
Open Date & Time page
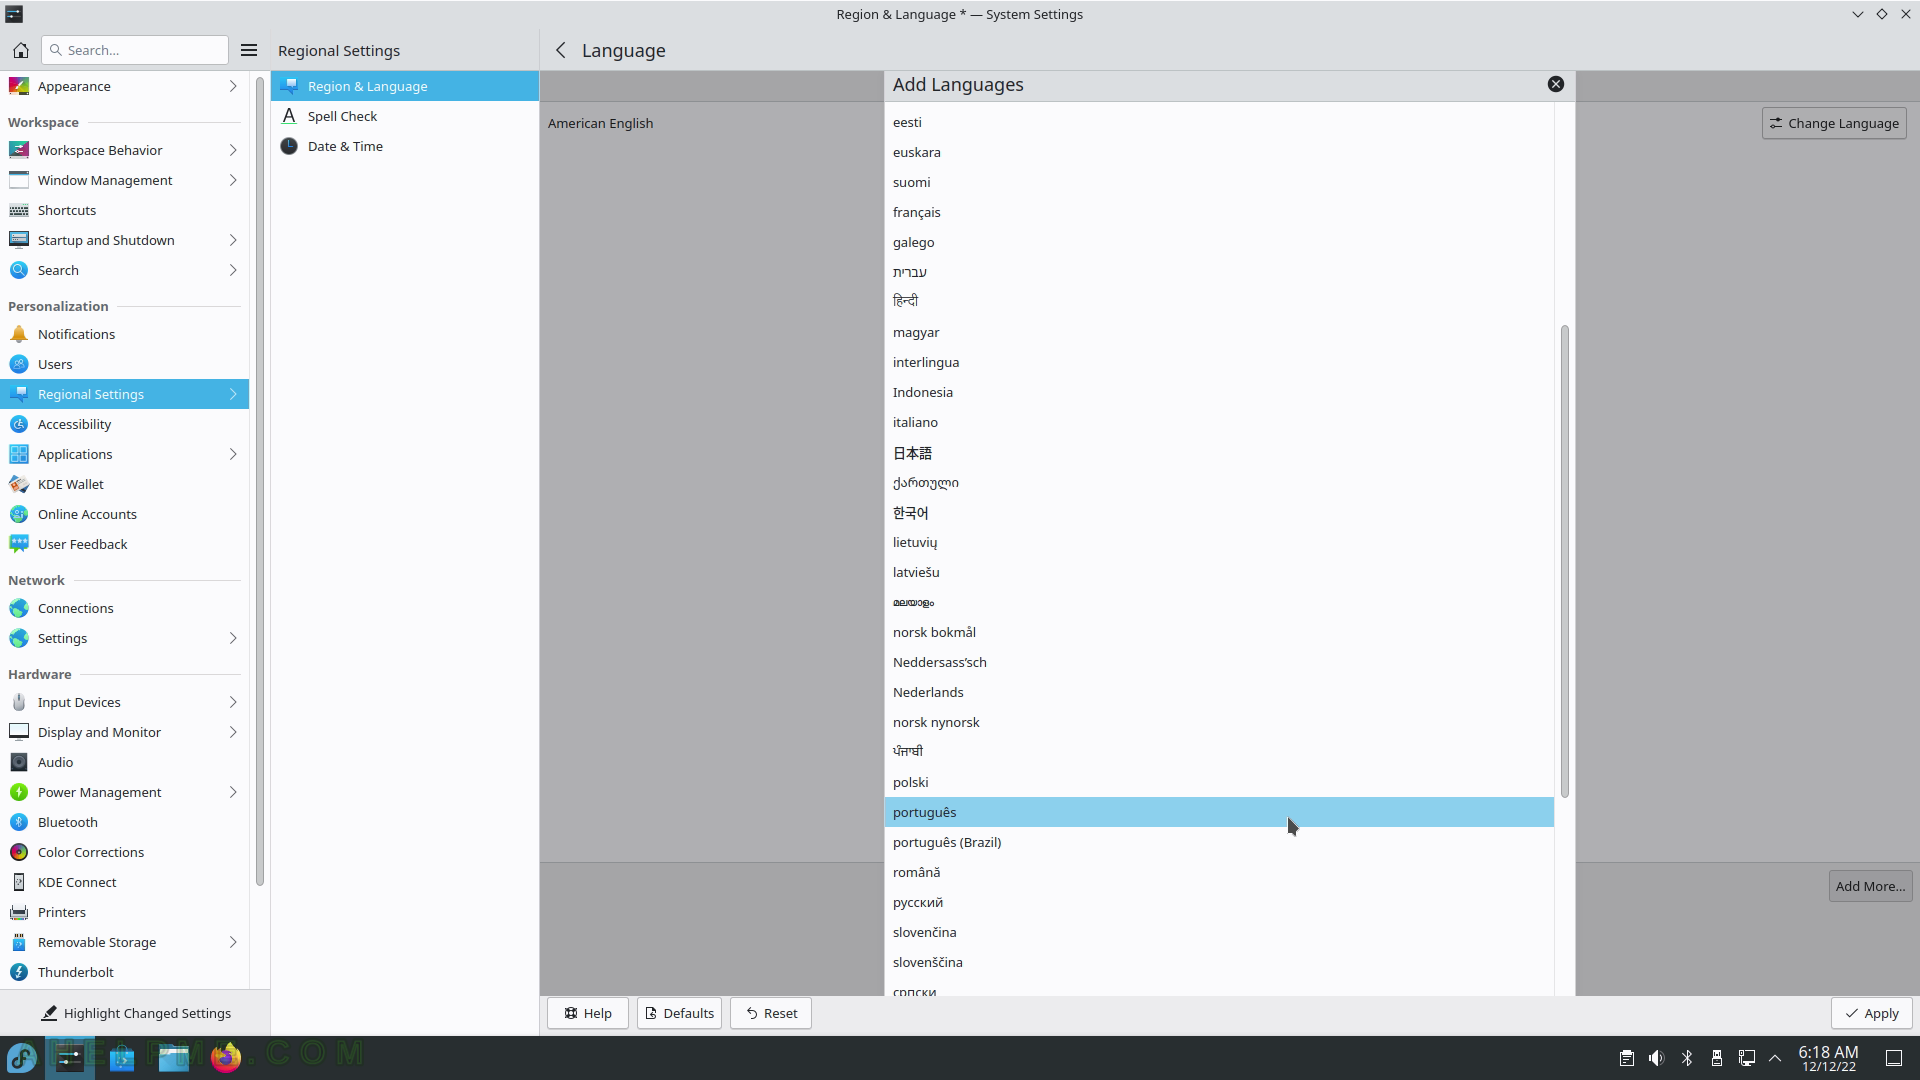[x=405, y=146]
